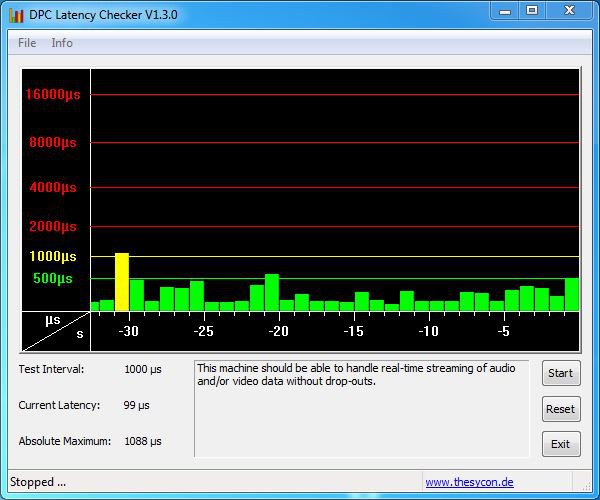Minimize the DPC Latency Checker window
The image size is (600, 500).
[503, 11]
